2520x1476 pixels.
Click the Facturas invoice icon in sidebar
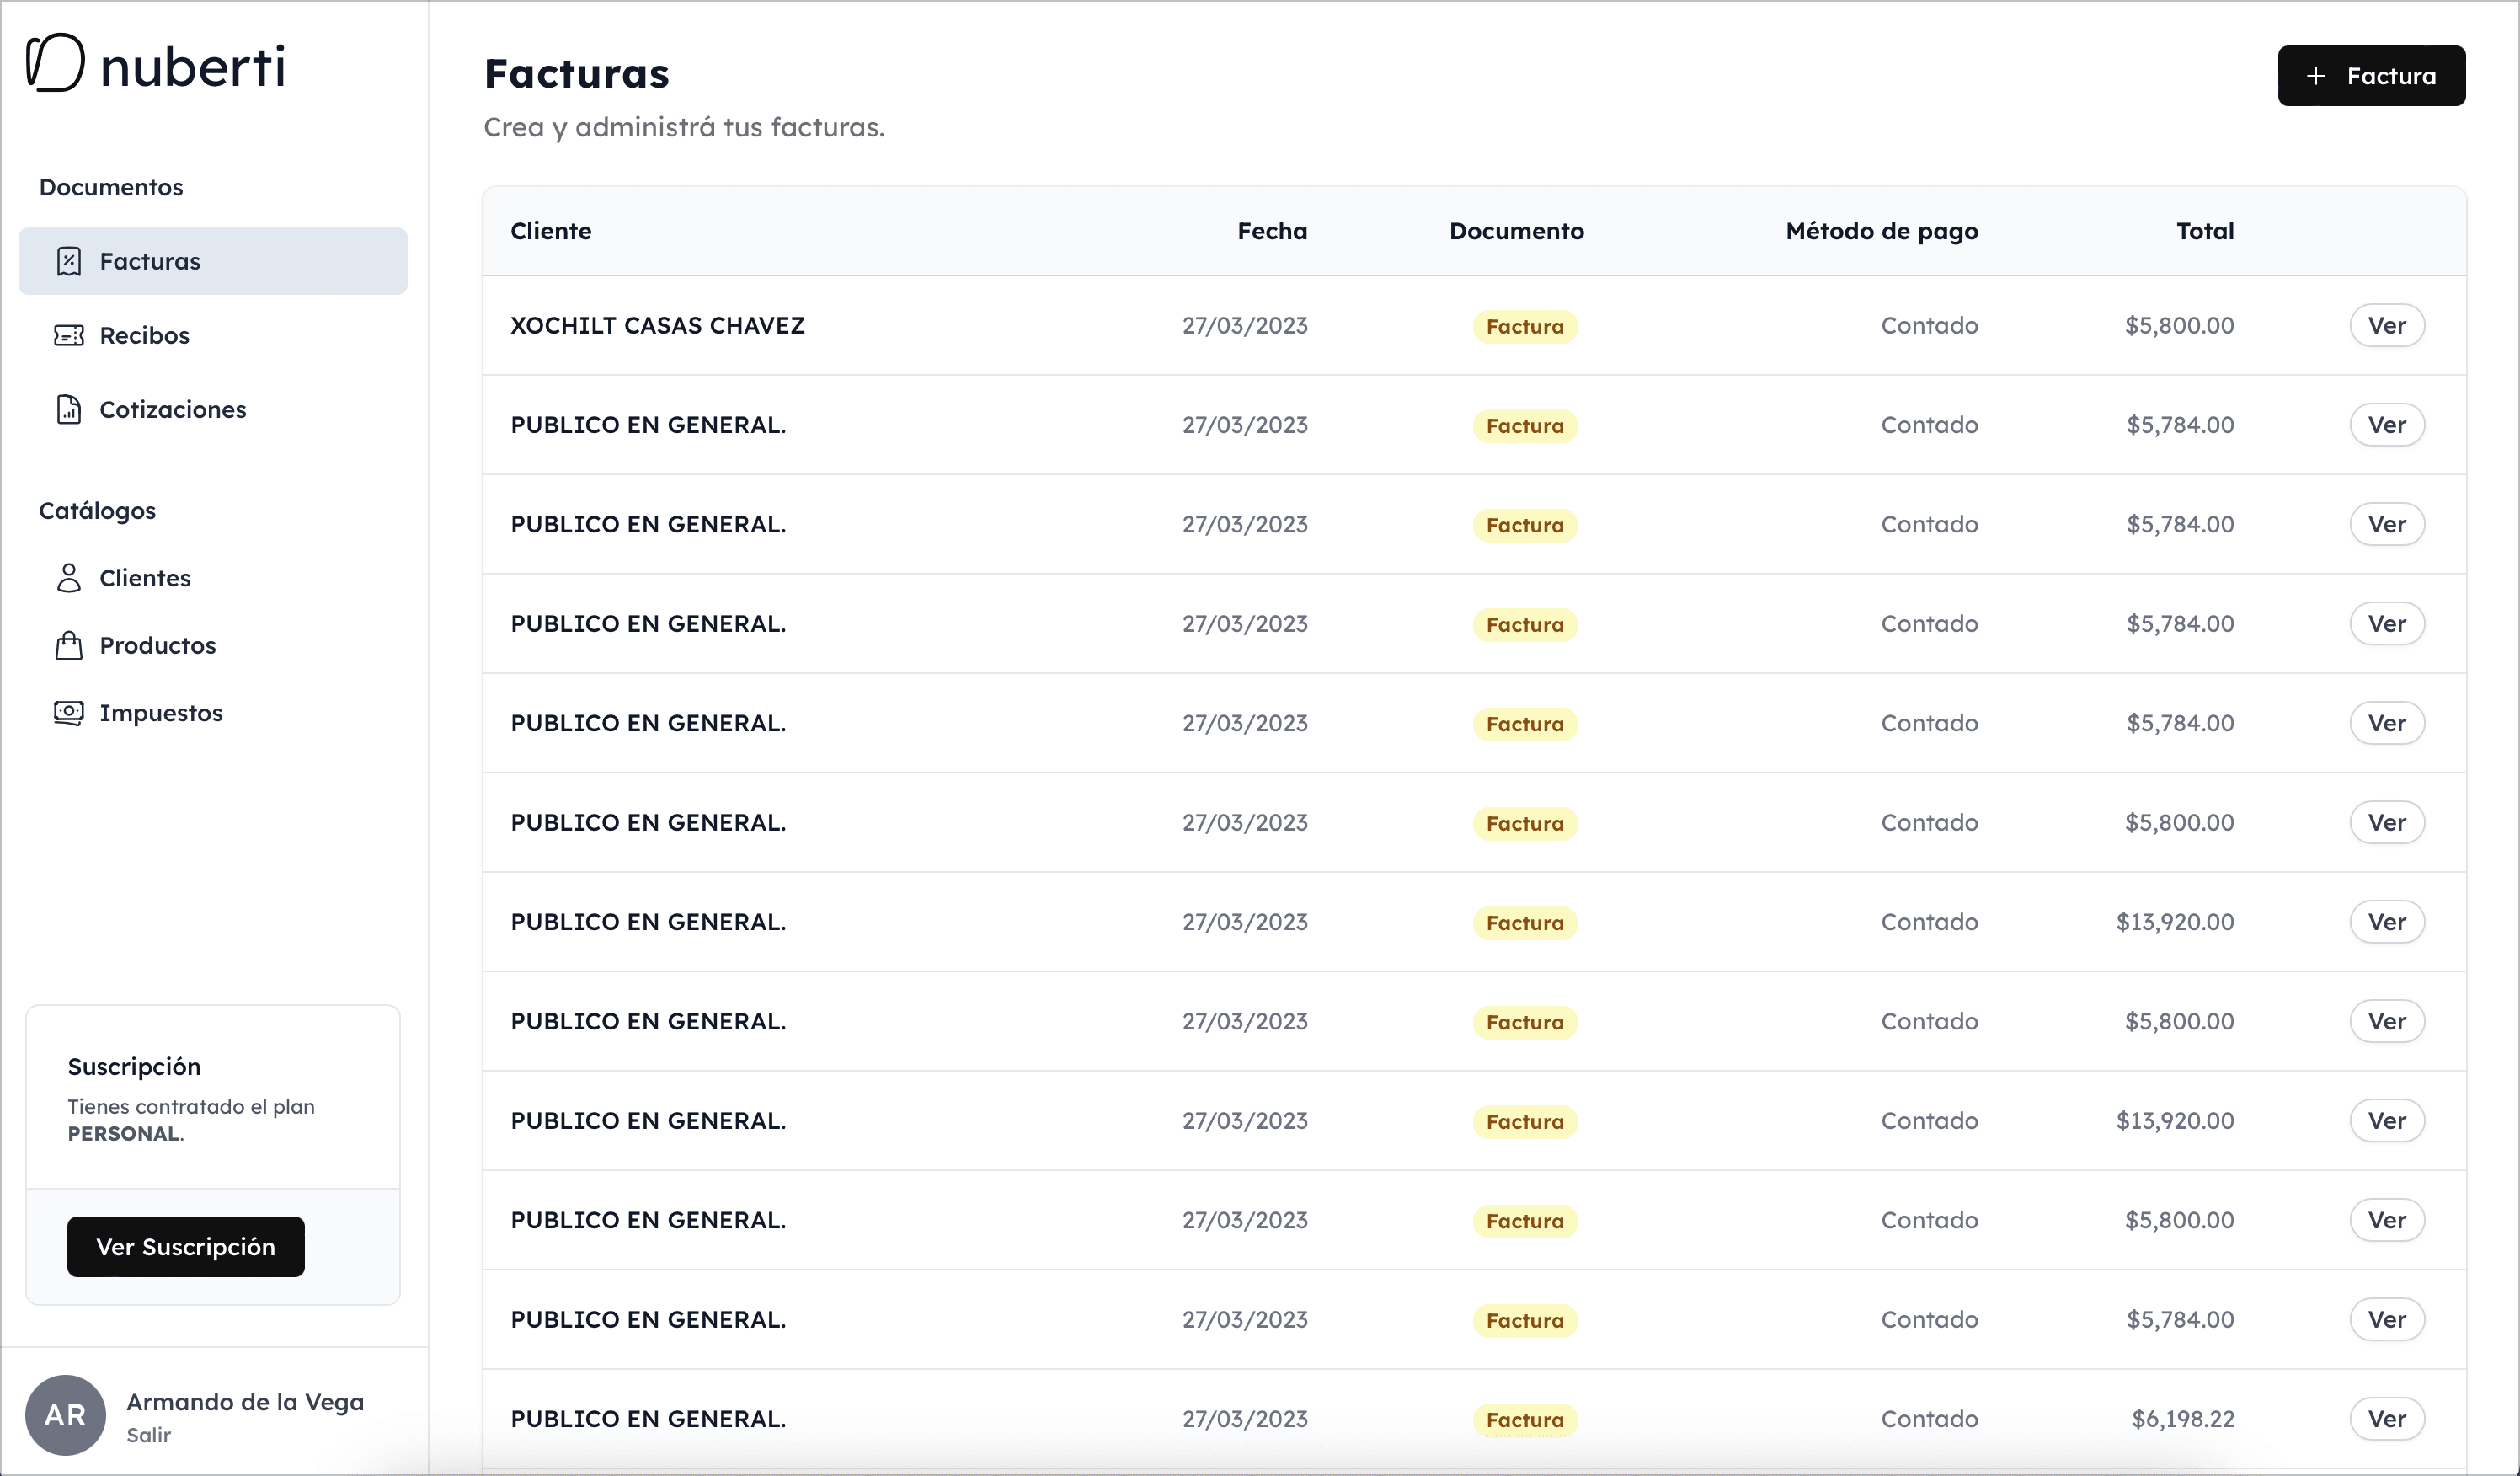click(69, 262)
